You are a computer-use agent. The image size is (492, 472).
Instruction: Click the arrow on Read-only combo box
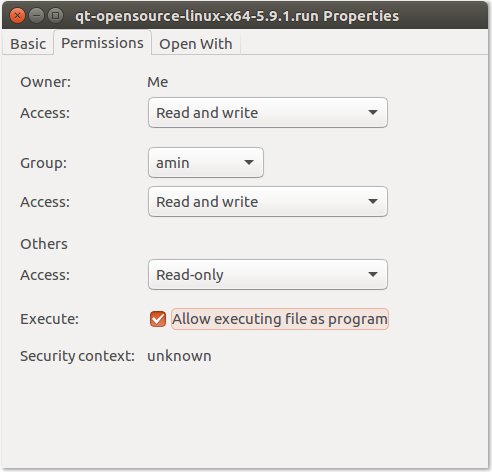(373, 275)
